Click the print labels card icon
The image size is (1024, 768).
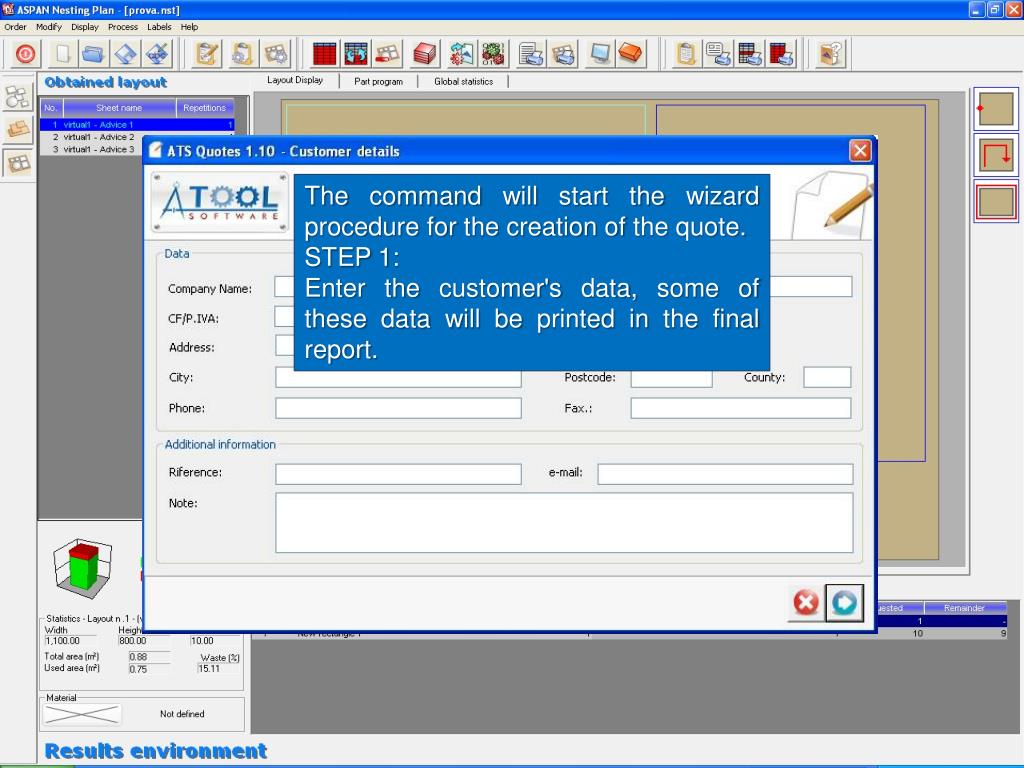(718, 54)
